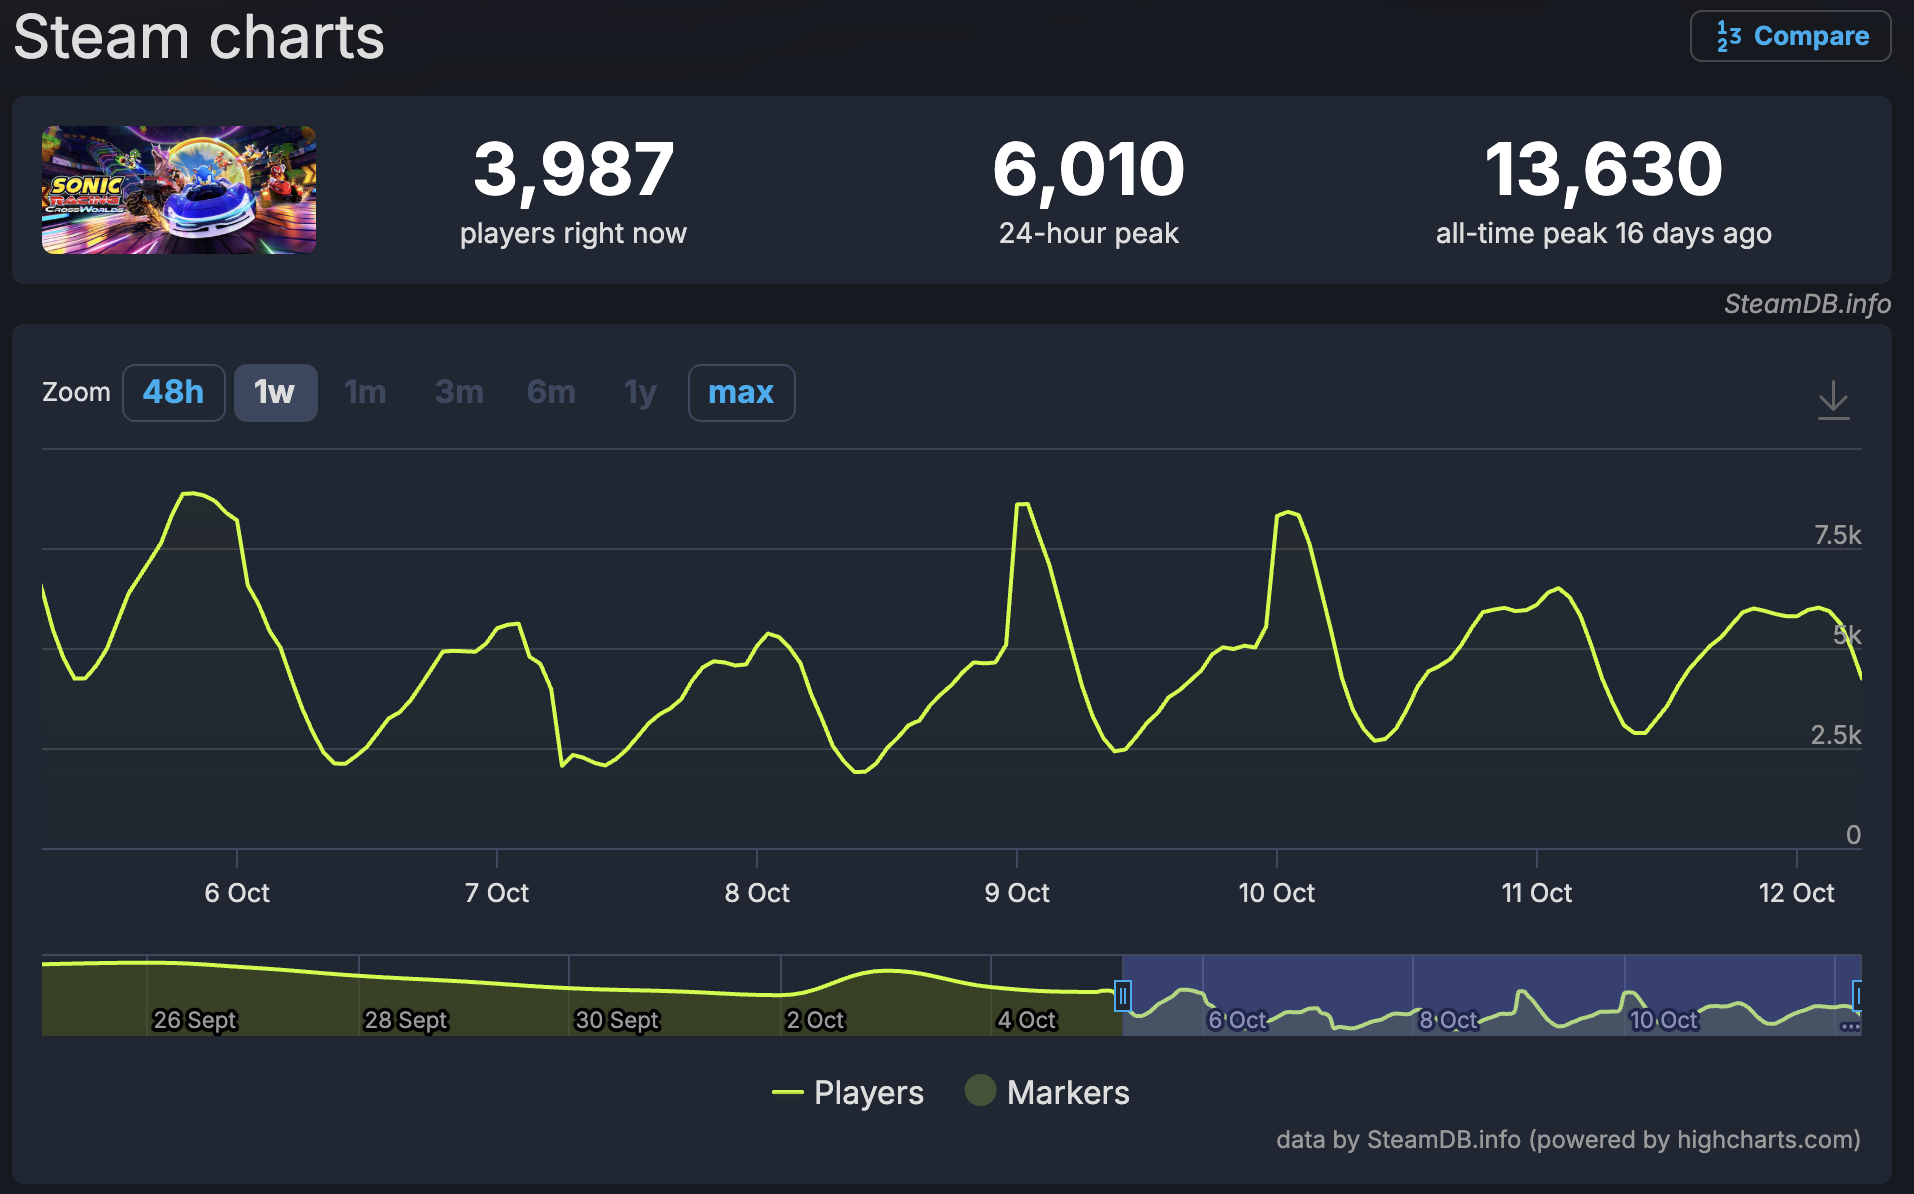Click the 10 Oct axis label
1914x1194 pixels.
[x=1277, y=893]
